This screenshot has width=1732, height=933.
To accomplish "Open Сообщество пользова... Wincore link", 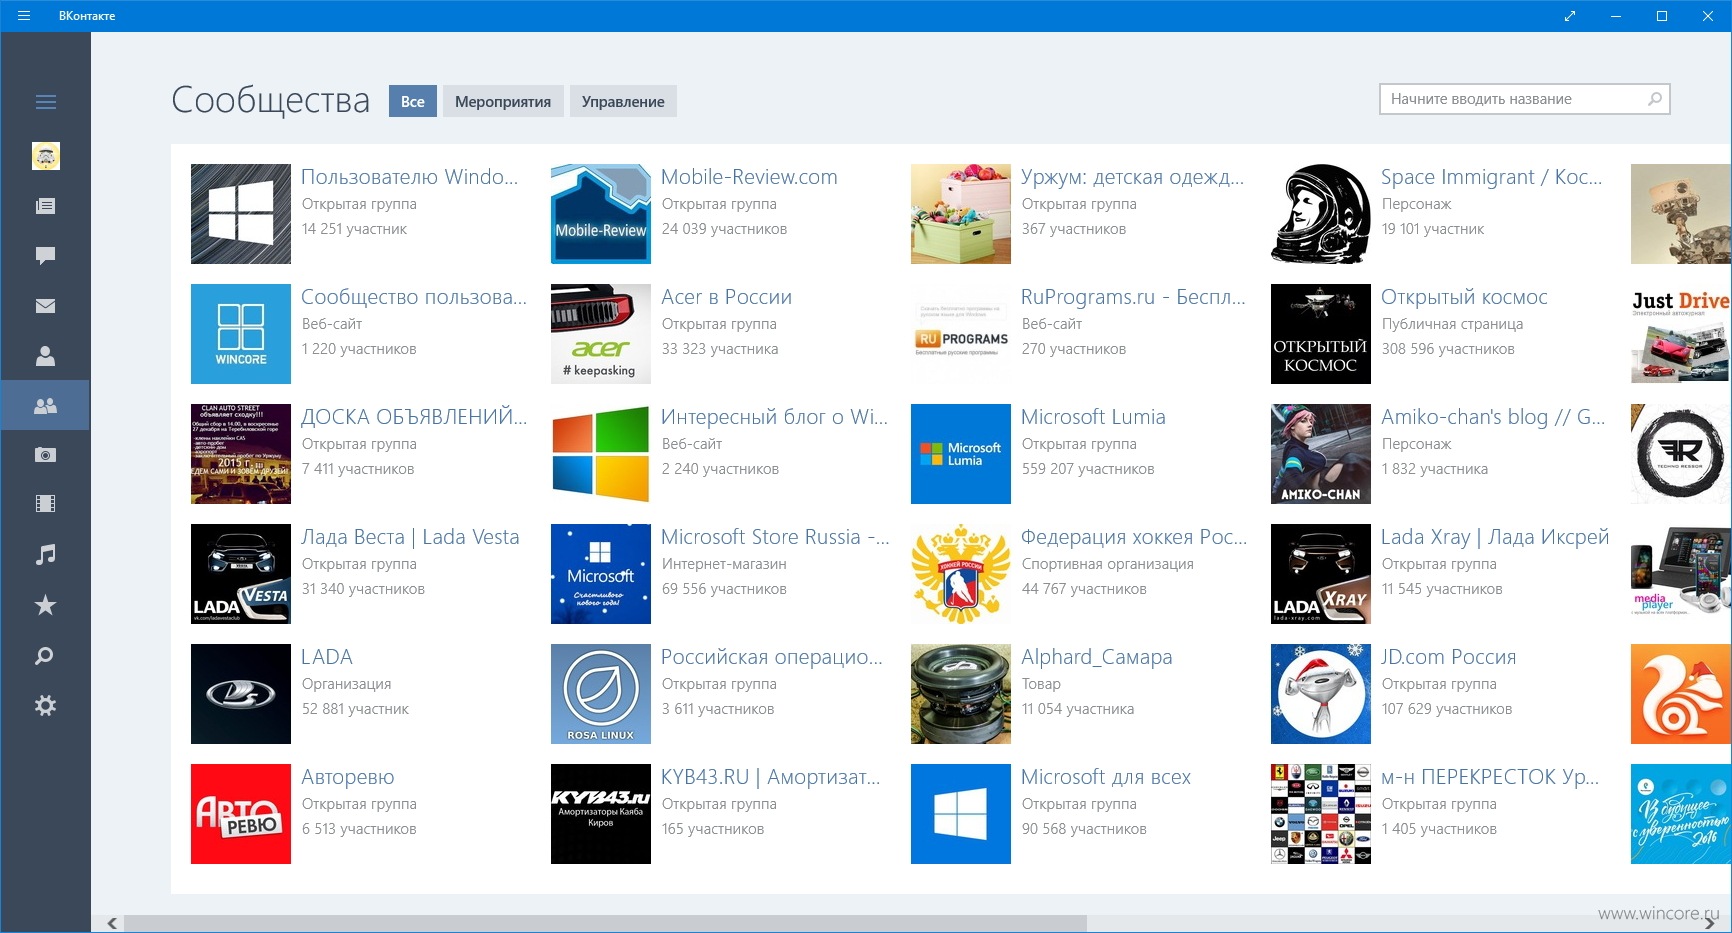I will tap(414, 297).
